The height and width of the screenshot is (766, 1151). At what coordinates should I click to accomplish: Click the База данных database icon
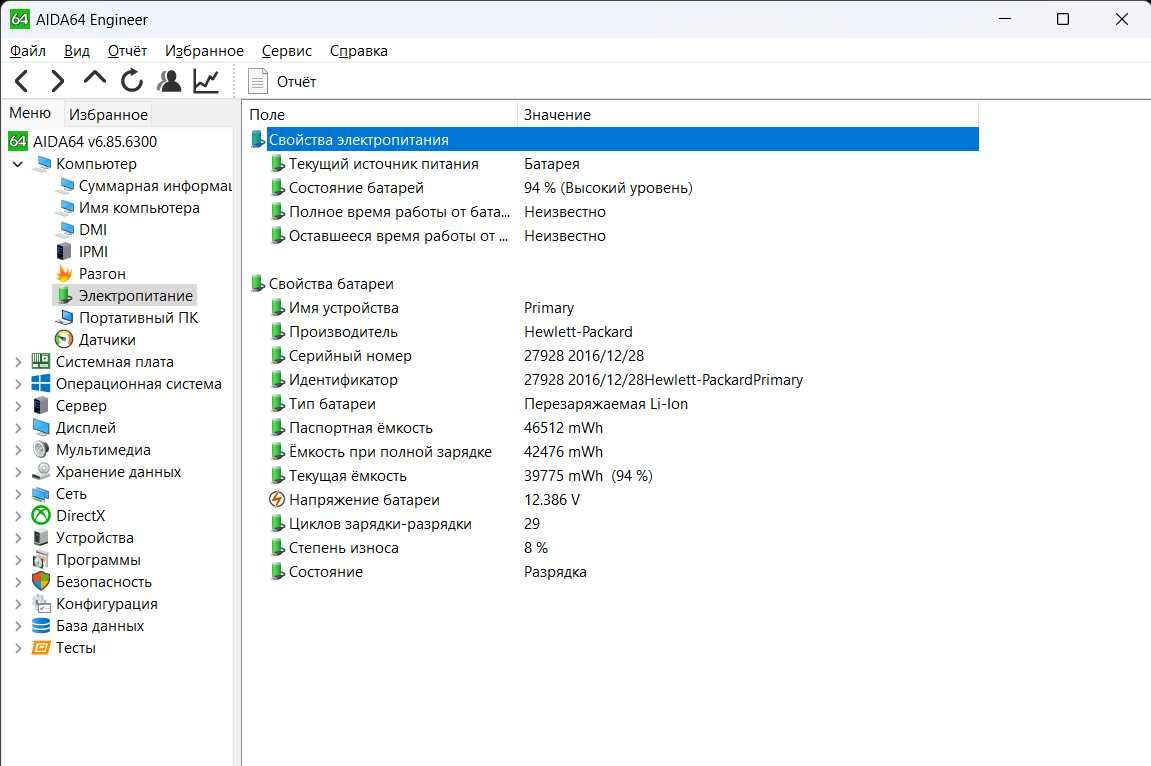click(x=41, y=626)
